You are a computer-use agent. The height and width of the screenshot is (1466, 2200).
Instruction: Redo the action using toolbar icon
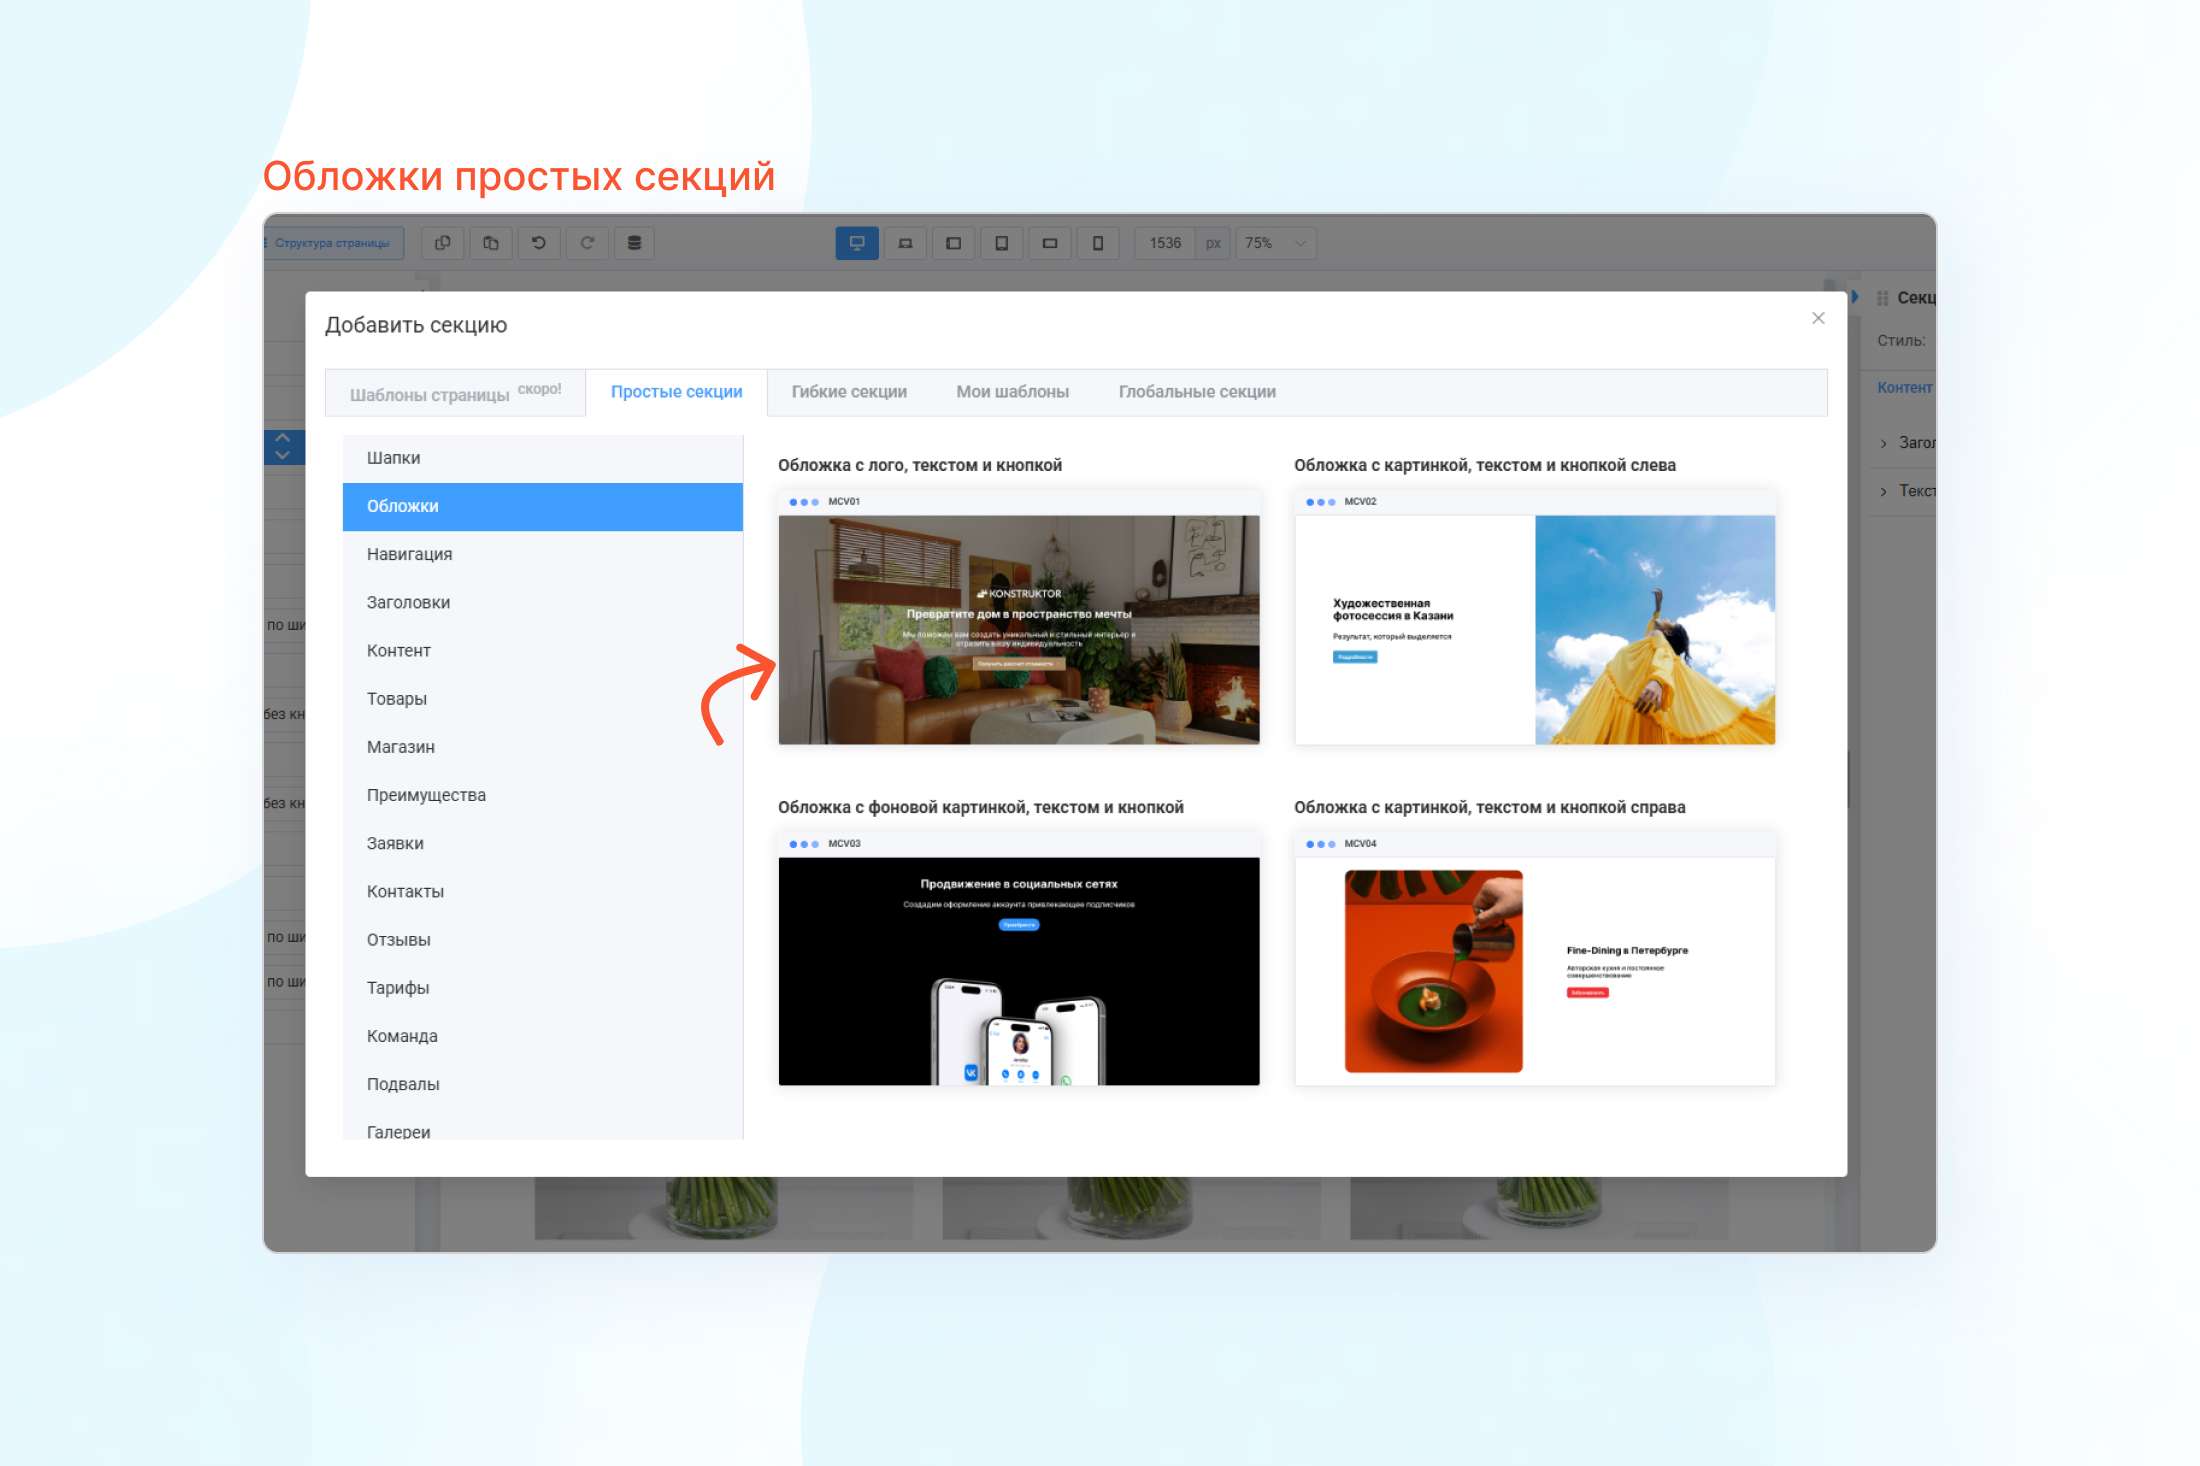[587, 243]
